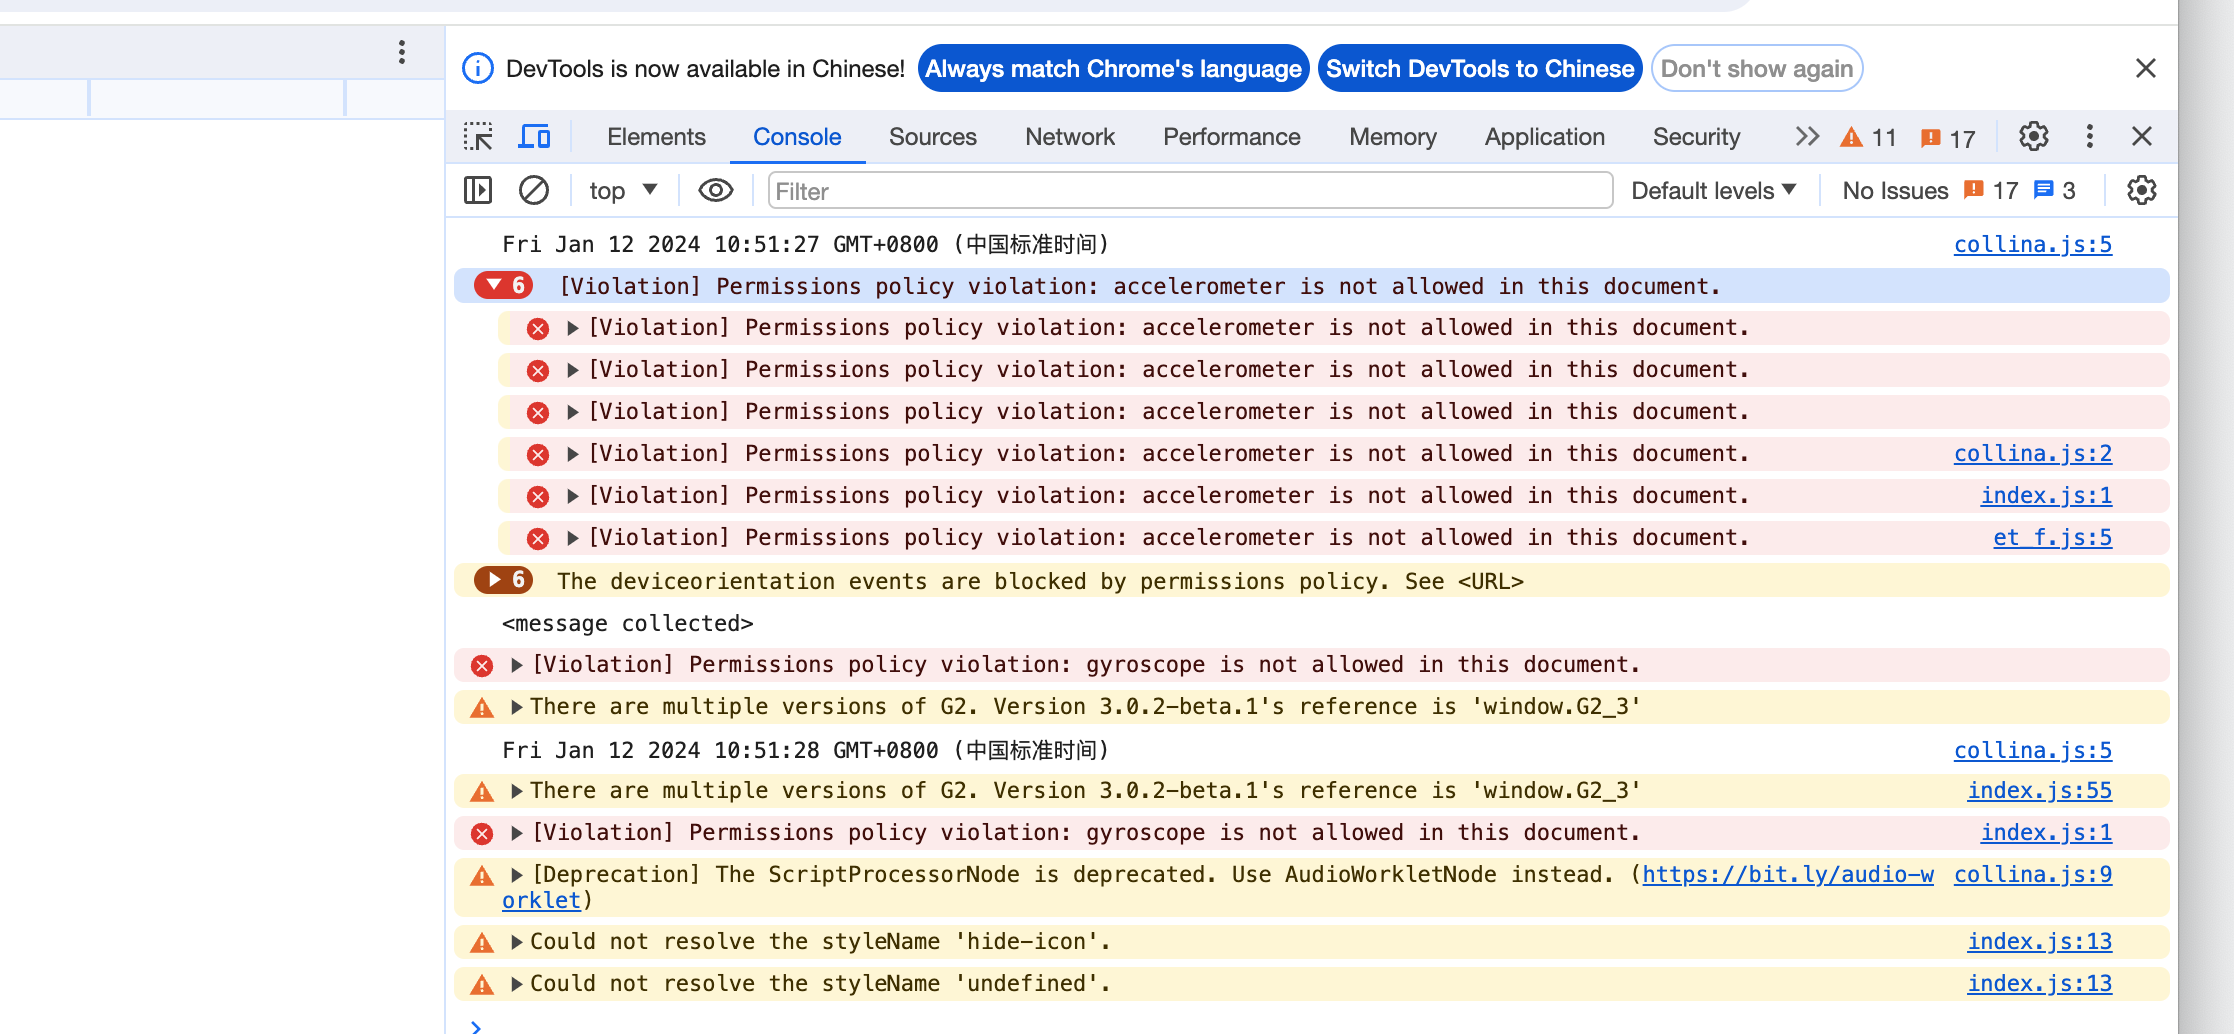The image size is (2234, 1034).
Task: Open index.js:1 link on accelerometer violation row
Action: 2046,495
